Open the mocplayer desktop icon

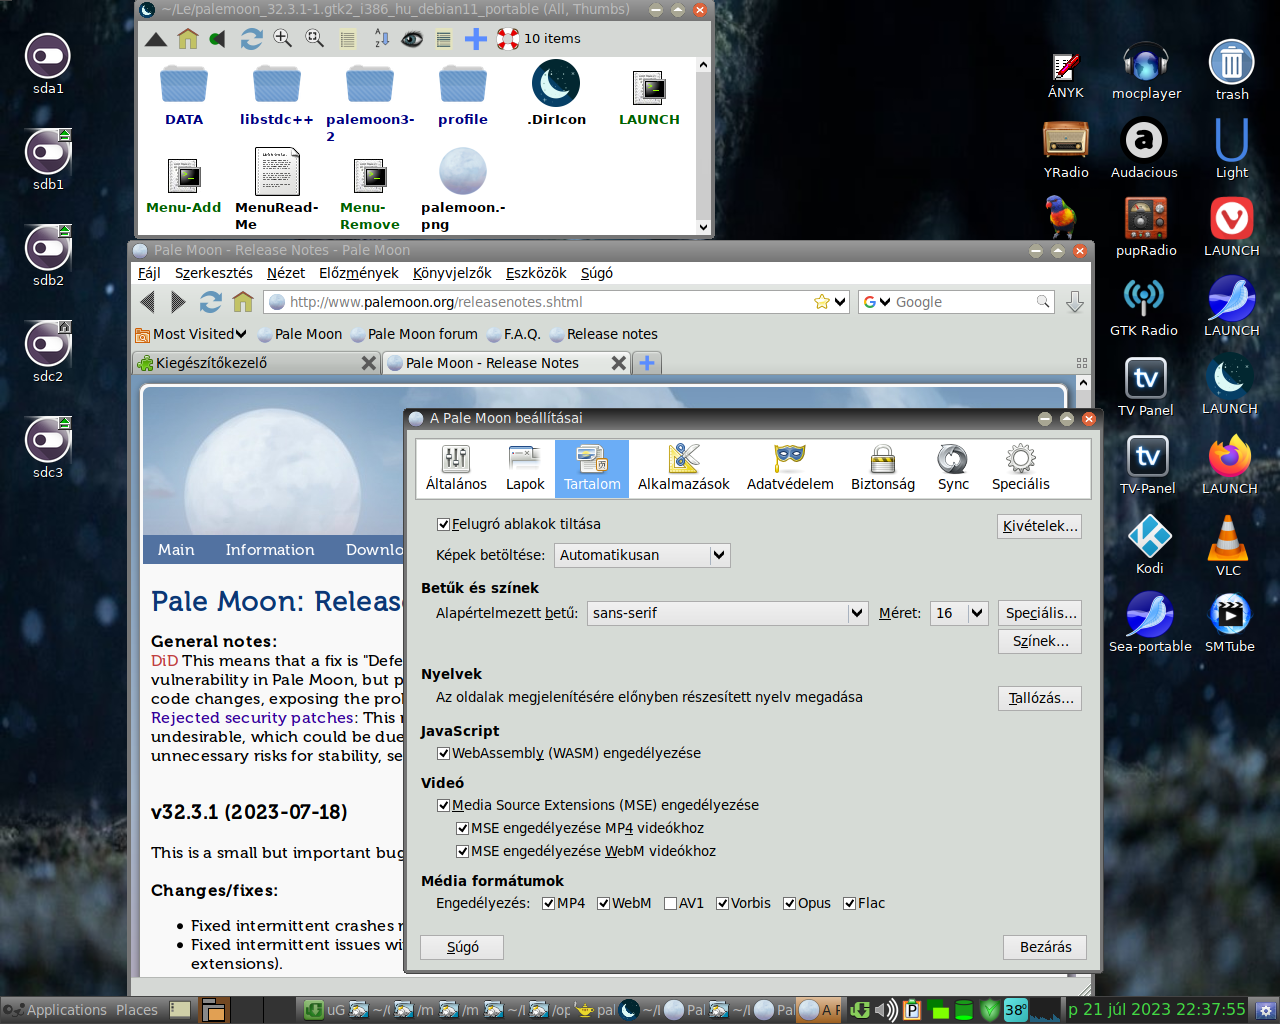(1146, 72)
